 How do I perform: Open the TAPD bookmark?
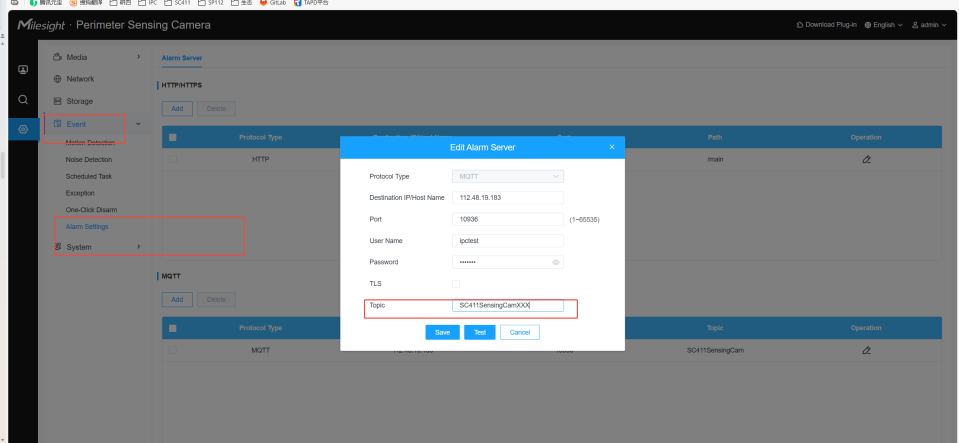(311, 3)
